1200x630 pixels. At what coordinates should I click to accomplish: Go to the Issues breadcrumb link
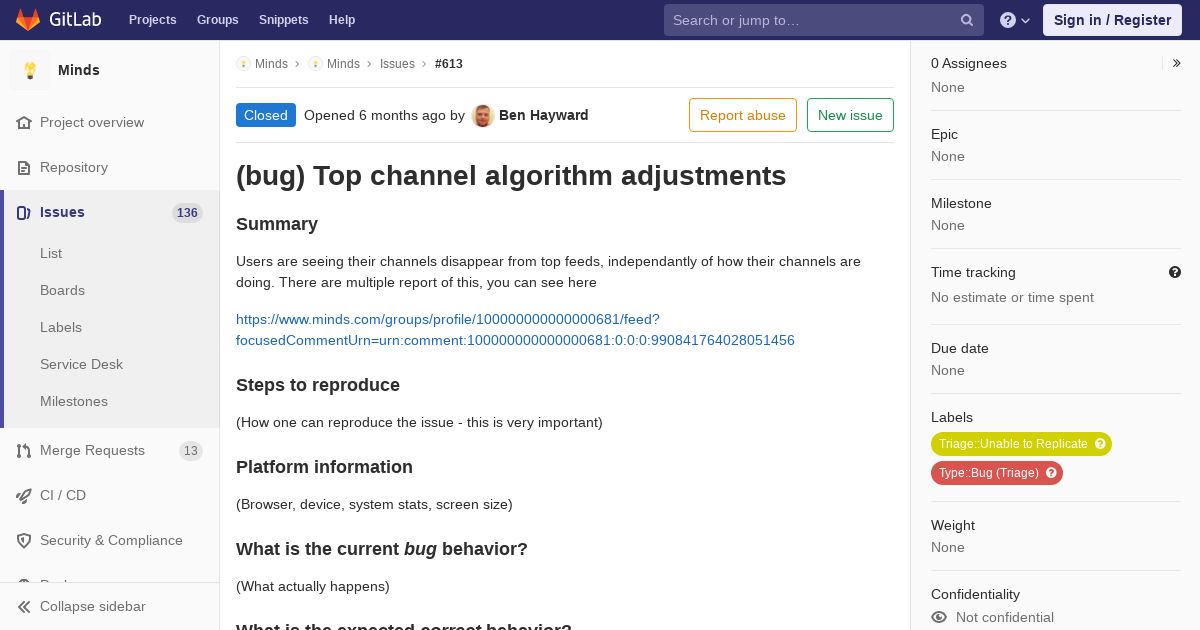pyautogui.click(x=397, y=63)
